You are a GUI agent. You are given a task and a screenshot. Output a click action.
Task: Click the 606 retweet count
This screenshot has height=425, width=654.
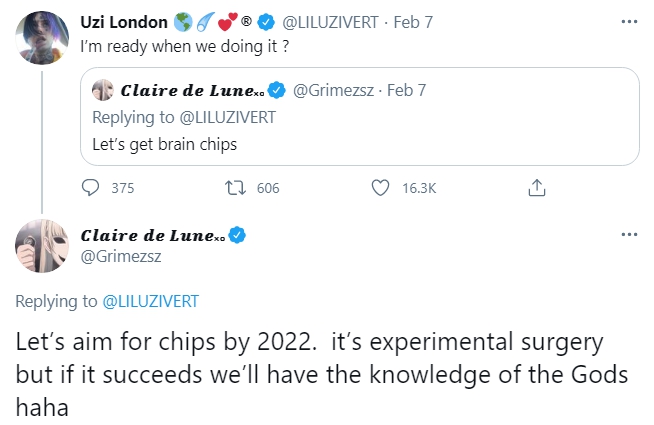(x=268, y=188)
